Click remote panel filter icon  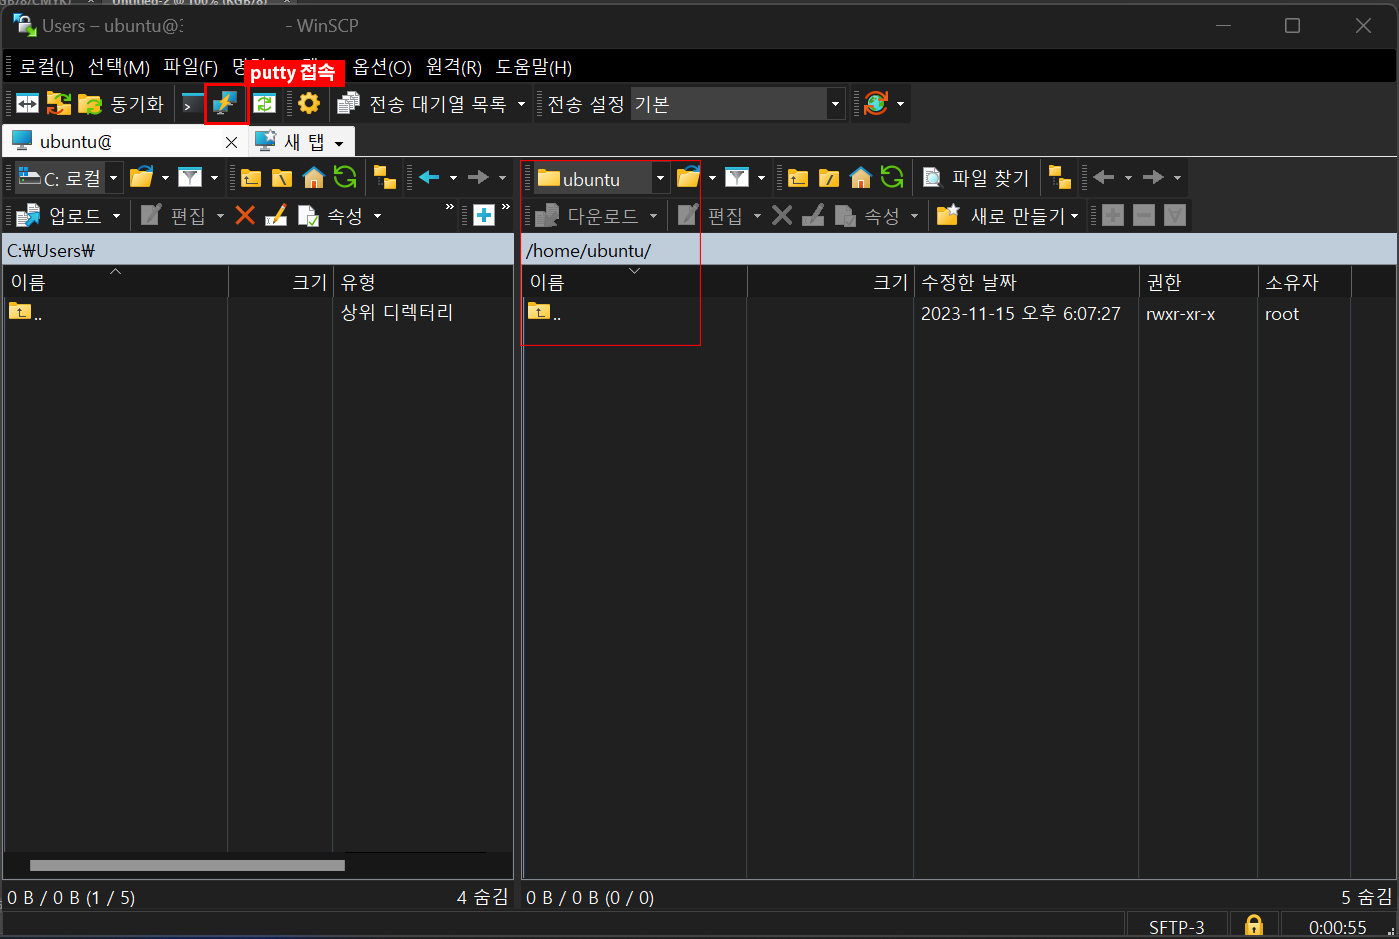point(737,178)
